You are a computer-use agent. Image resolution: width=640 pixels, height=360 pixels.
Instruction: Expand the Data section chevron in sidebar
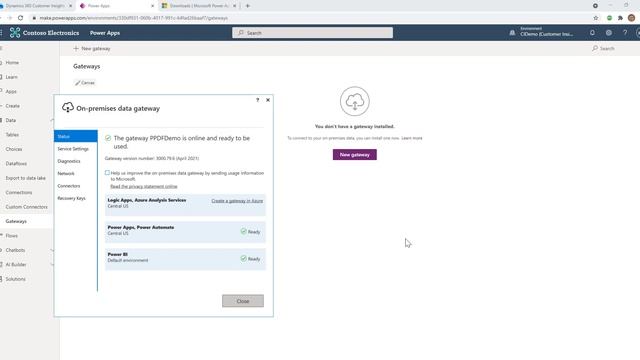coord(52,120)
